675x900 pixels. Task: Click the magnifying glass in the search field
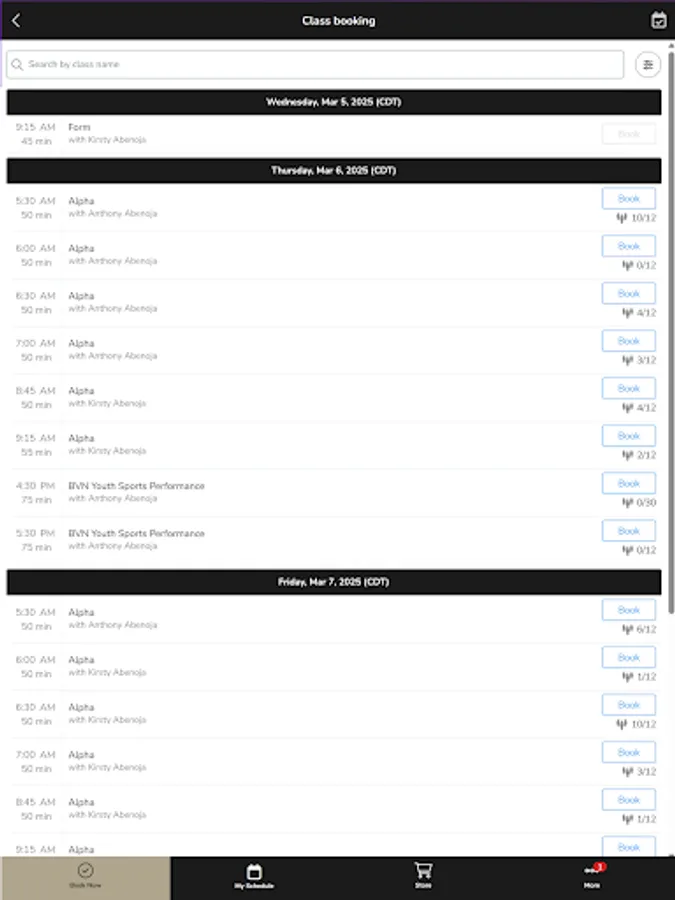[18, 64]
